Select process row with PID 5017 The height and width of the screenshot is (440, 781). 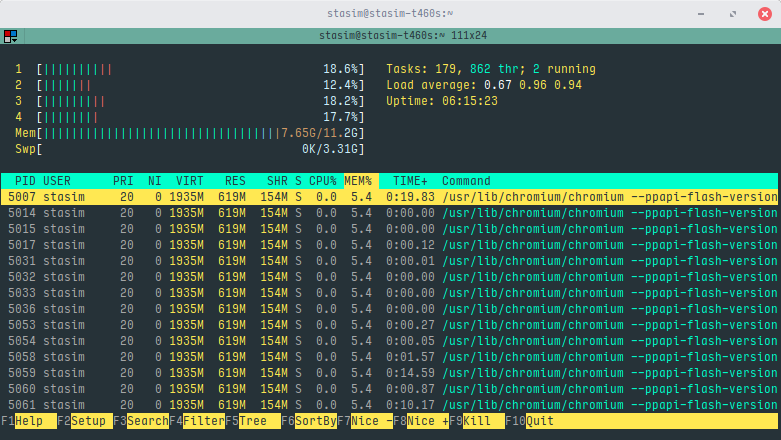coord(389,245)
